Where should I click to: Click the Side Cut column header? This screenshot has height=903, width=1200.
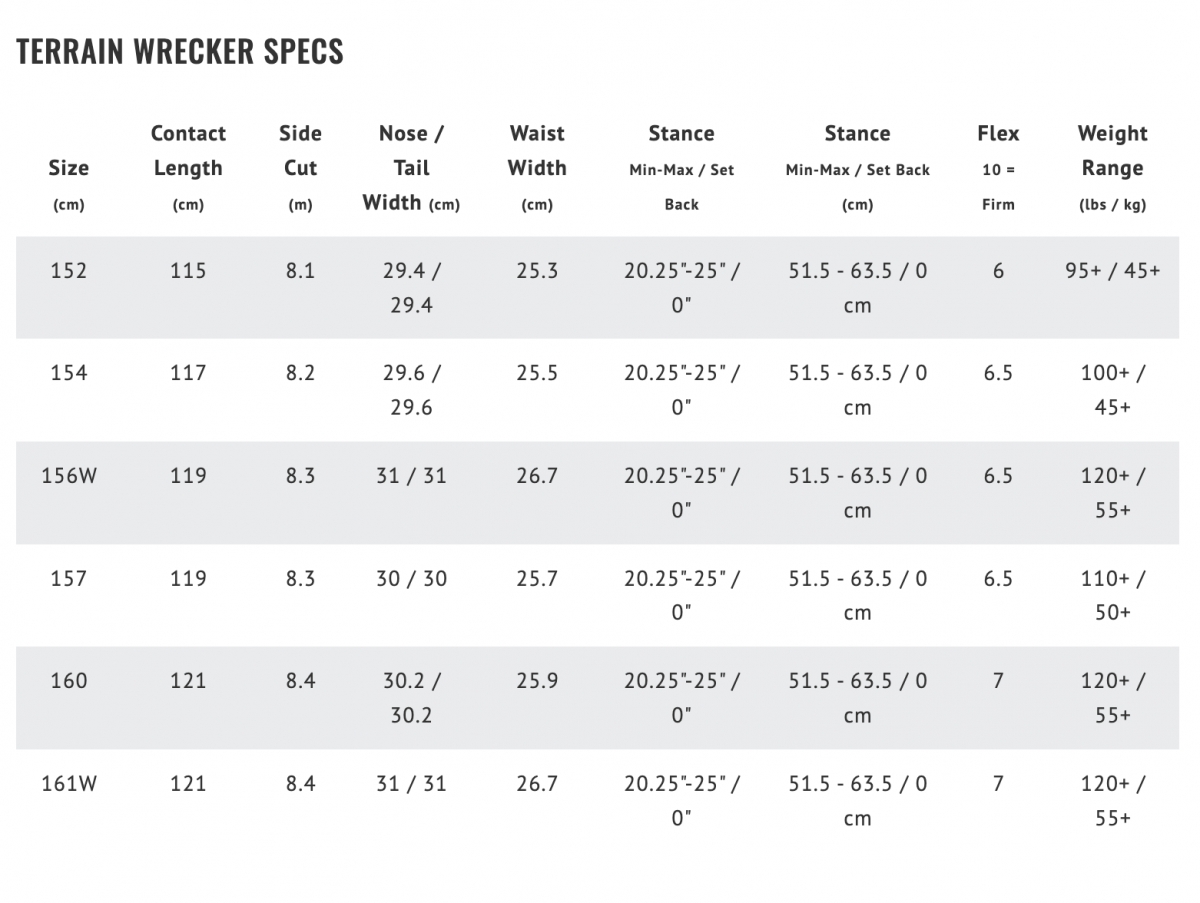[x=300, y=168]
